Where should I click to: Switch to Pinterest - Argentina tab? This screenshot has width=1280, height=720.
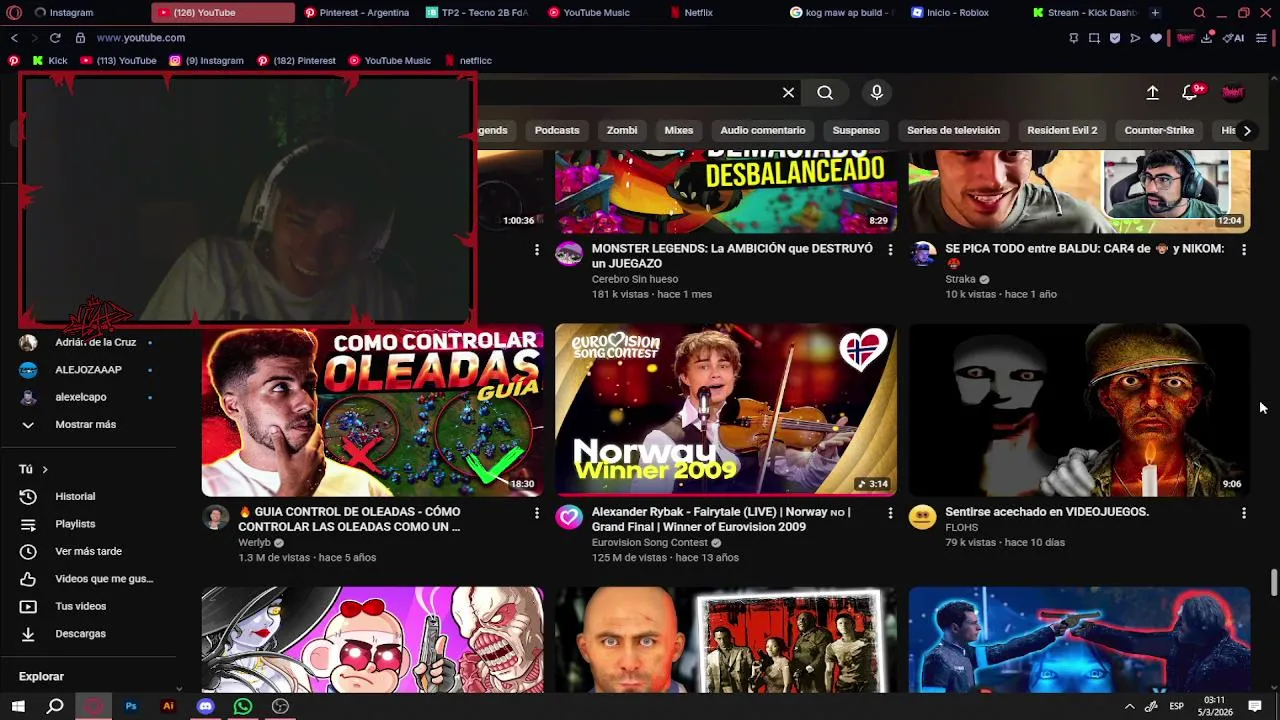pos(357,13)
